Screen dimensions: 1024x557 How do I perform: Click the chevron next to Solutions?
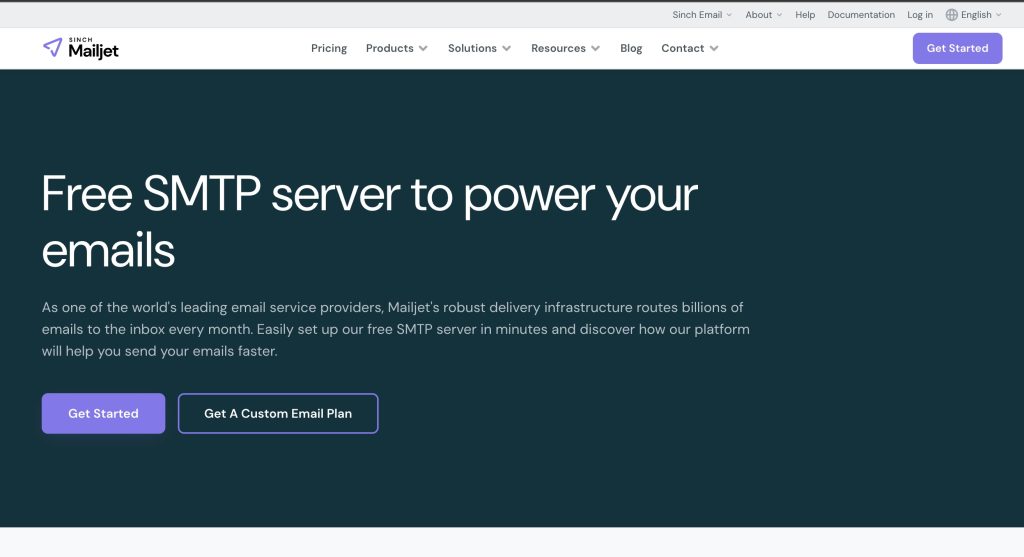[506, 48]
